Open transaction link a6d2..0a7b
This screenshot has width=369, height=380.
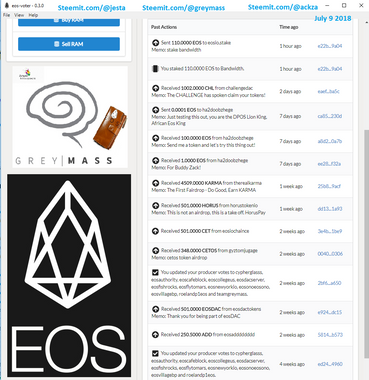tap(330, 141)
